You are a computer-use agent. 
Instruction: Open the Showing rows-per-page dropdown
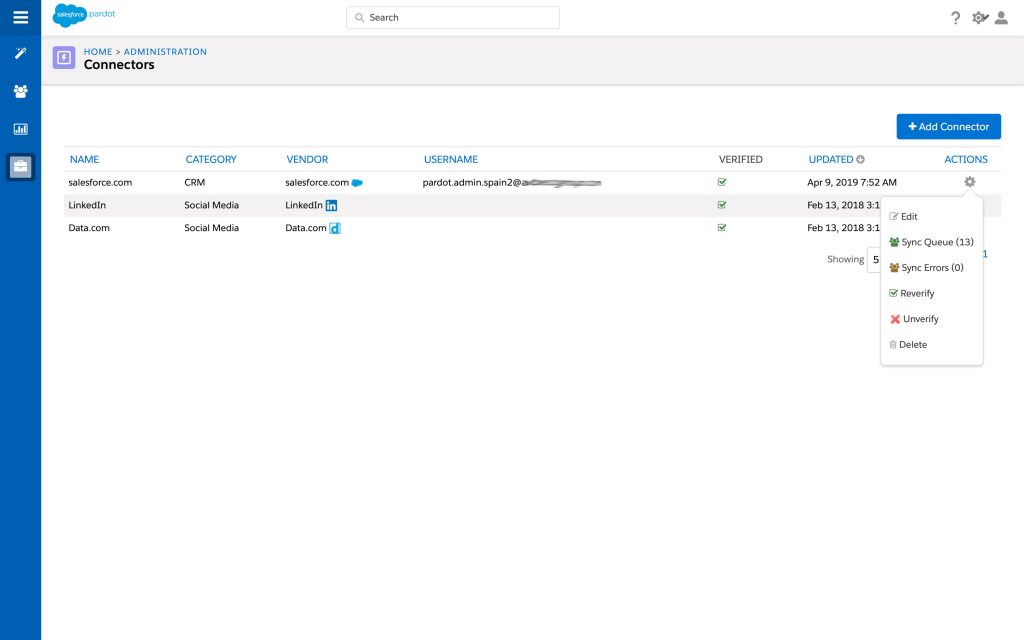(x=874, y=259)
